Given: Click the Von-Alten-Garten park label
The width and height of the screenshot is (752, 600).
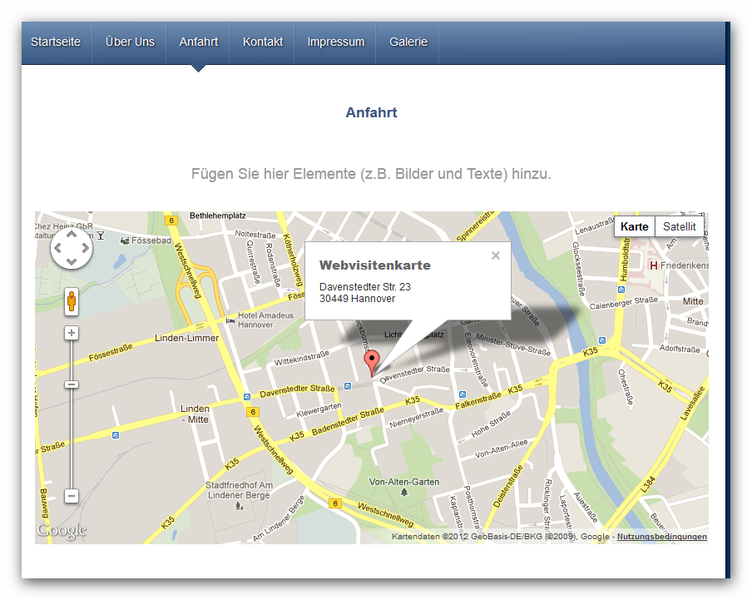Looking at the screenshot, I should coord(404,482).
